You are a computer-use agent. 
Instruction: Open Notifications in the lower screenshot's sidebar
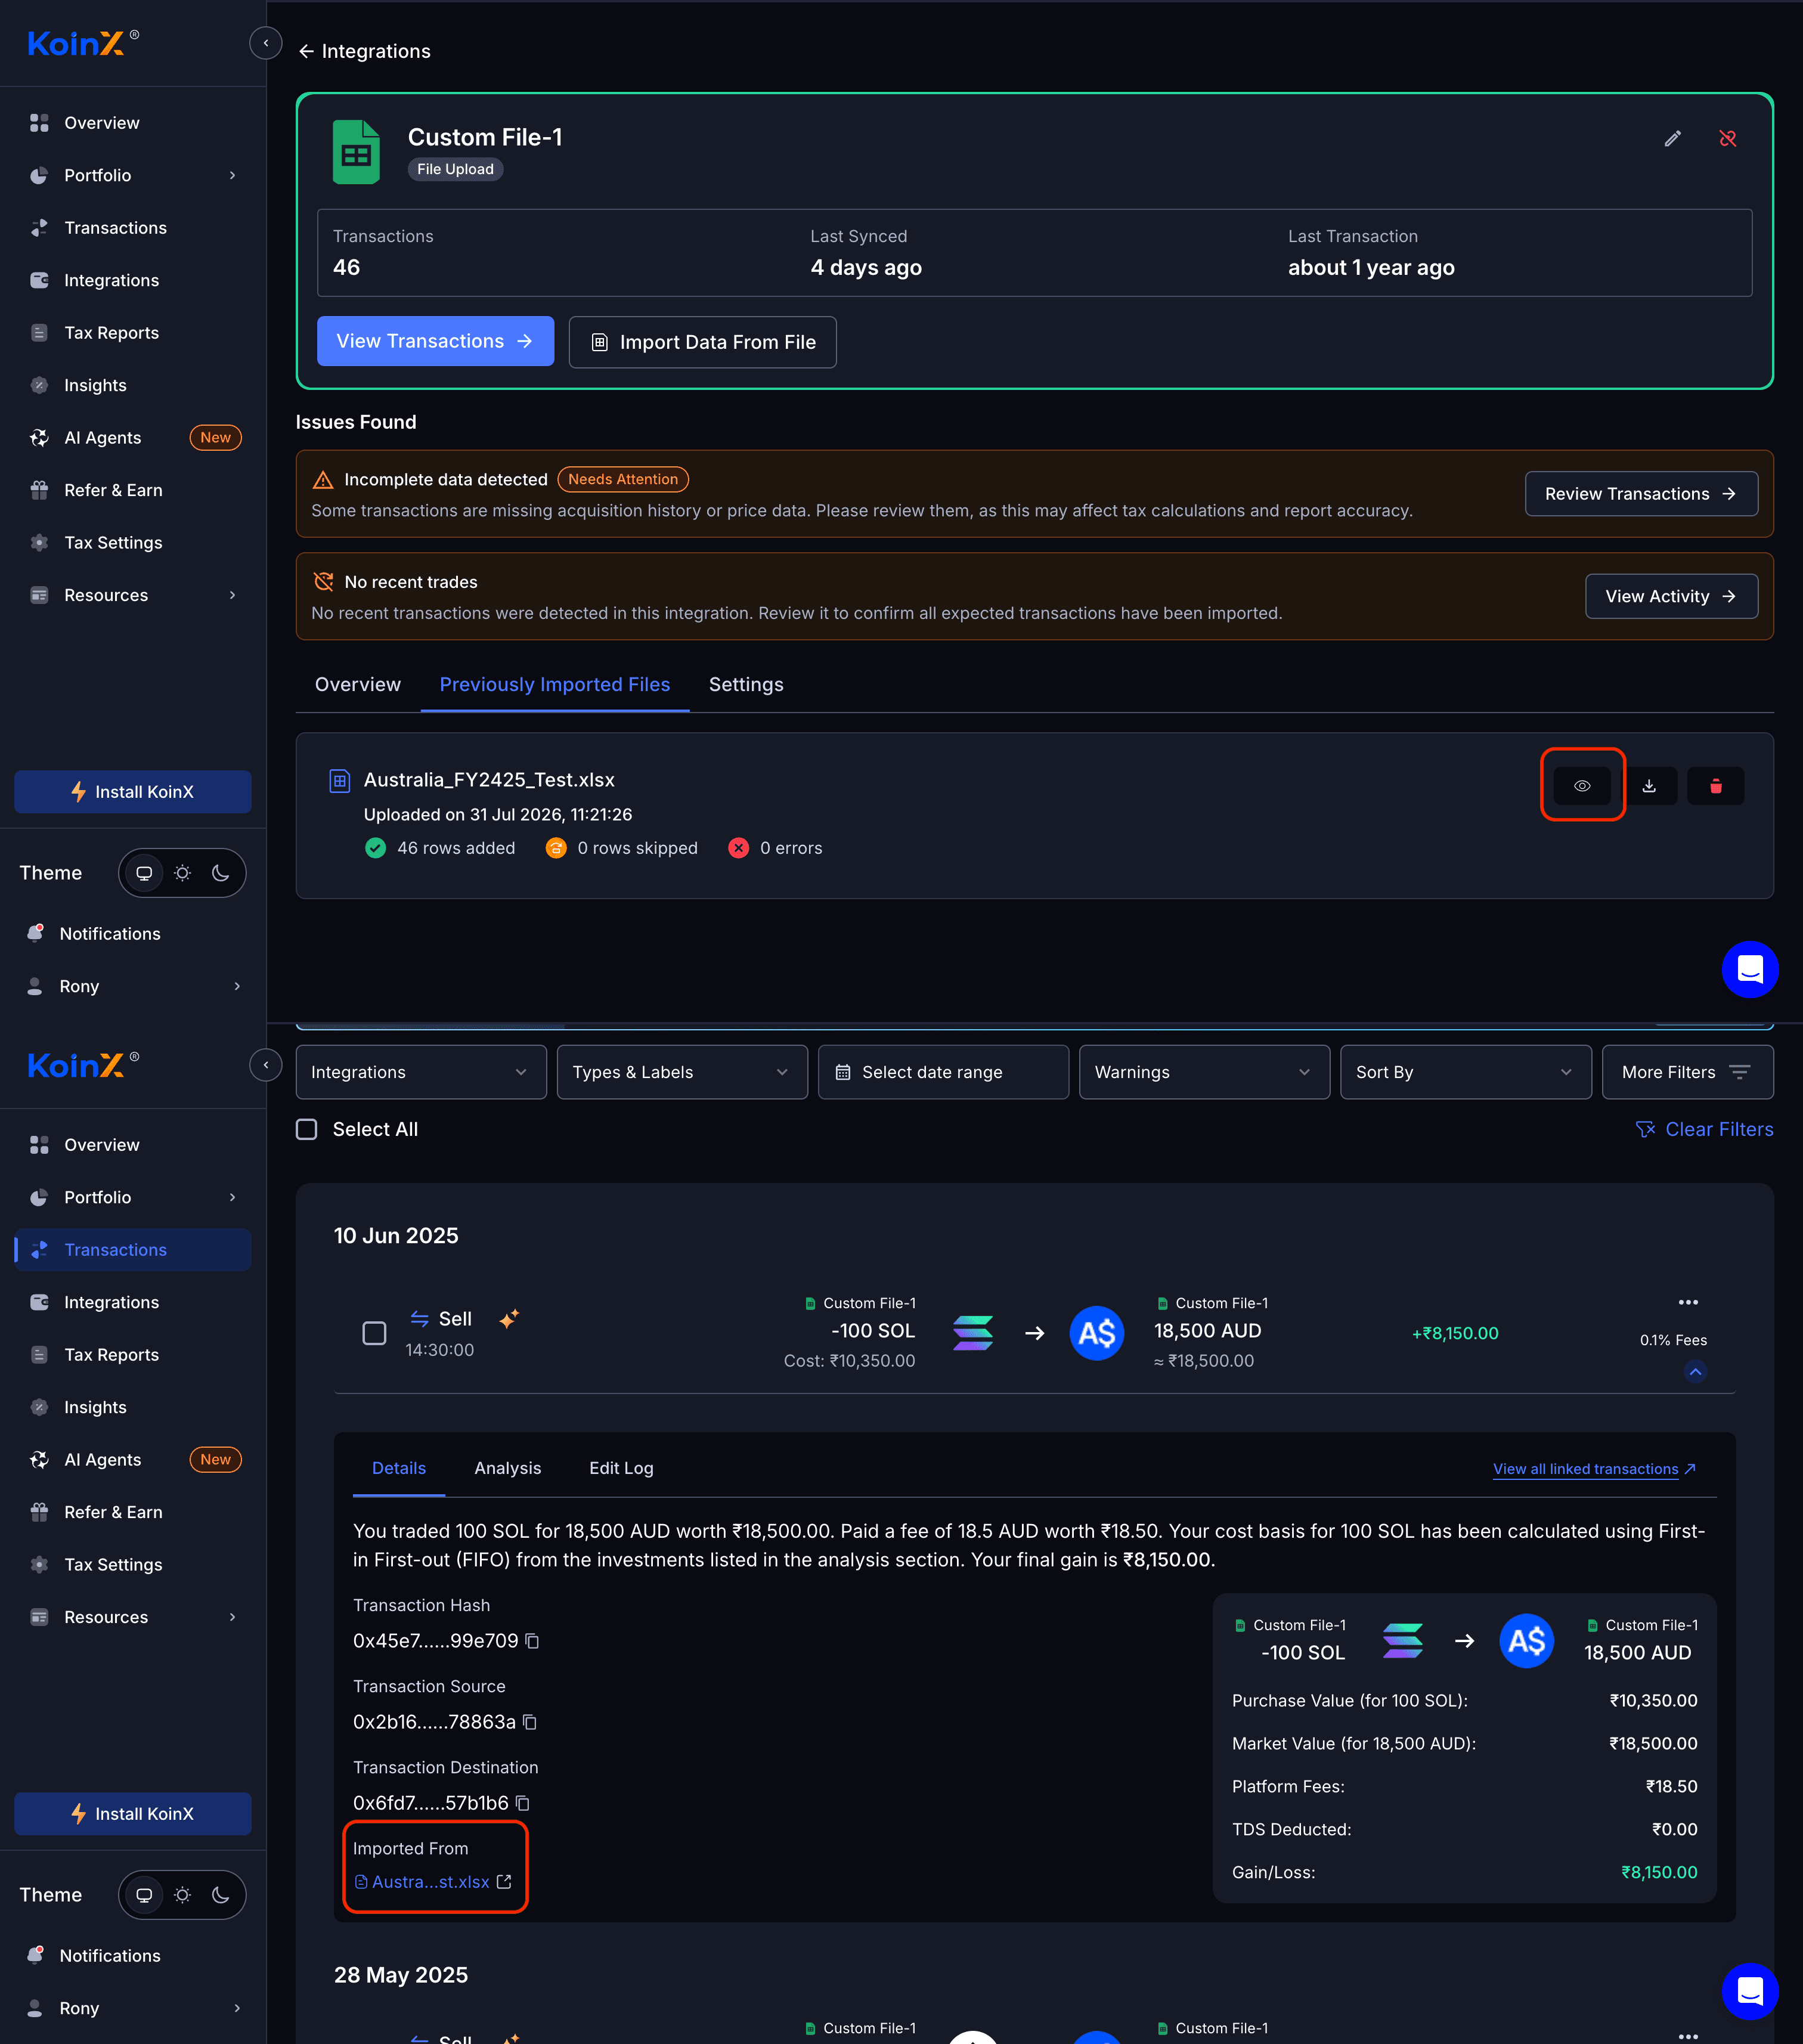133,1956
